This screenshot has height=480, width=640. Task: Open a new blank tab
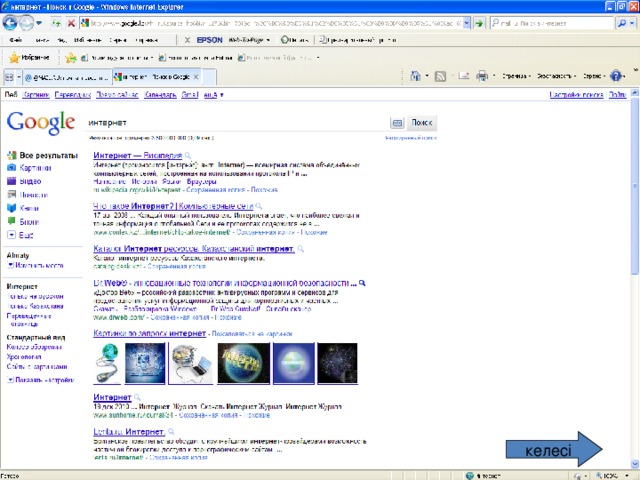pos(209,77)
